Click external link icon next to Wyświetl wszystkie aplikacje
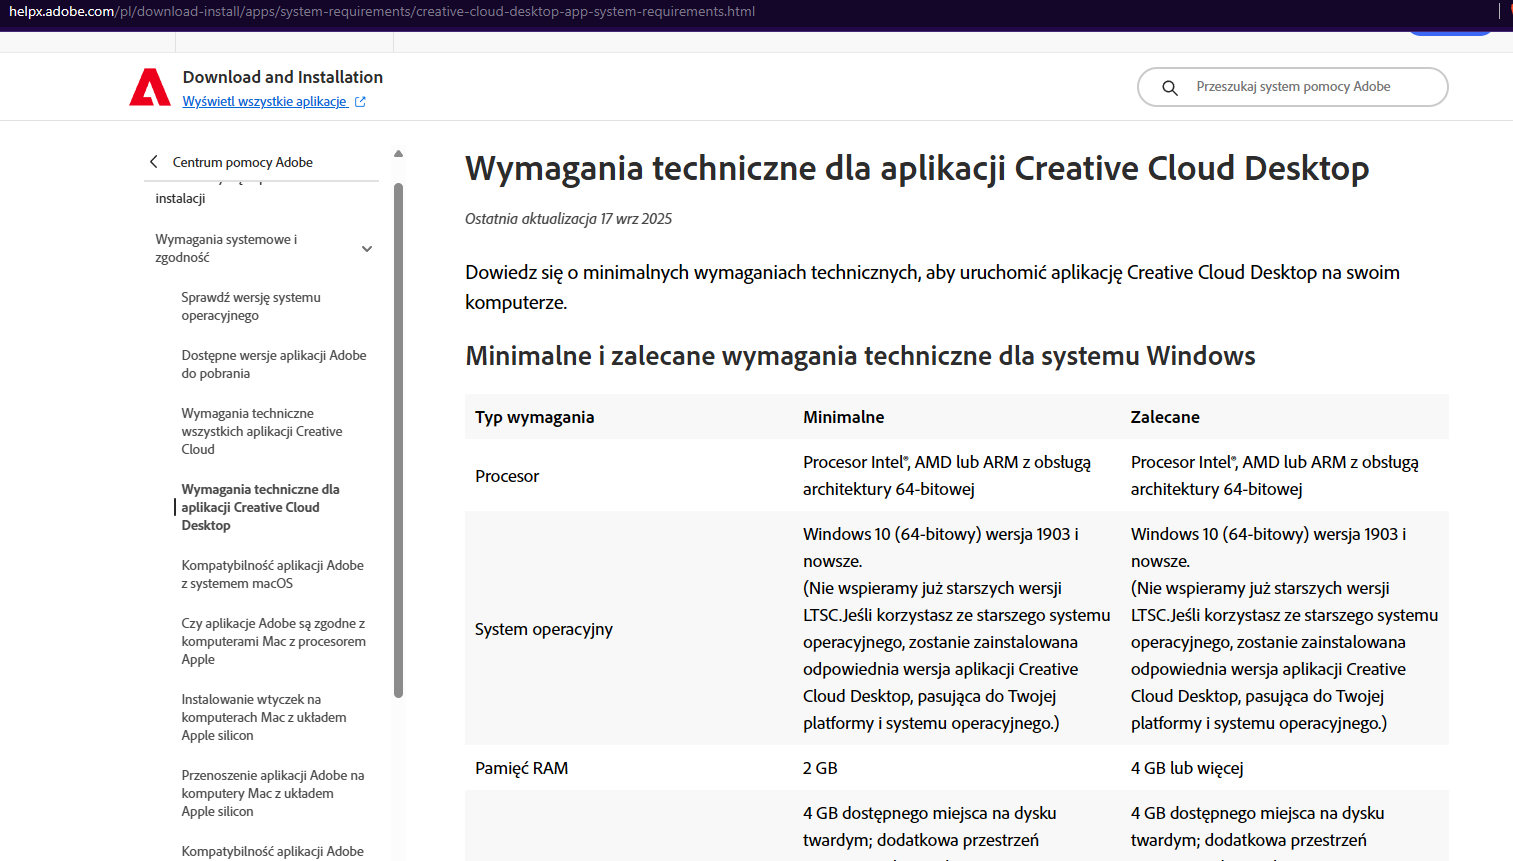Viewport: 1513px width, 861px height. click(360, 102)
